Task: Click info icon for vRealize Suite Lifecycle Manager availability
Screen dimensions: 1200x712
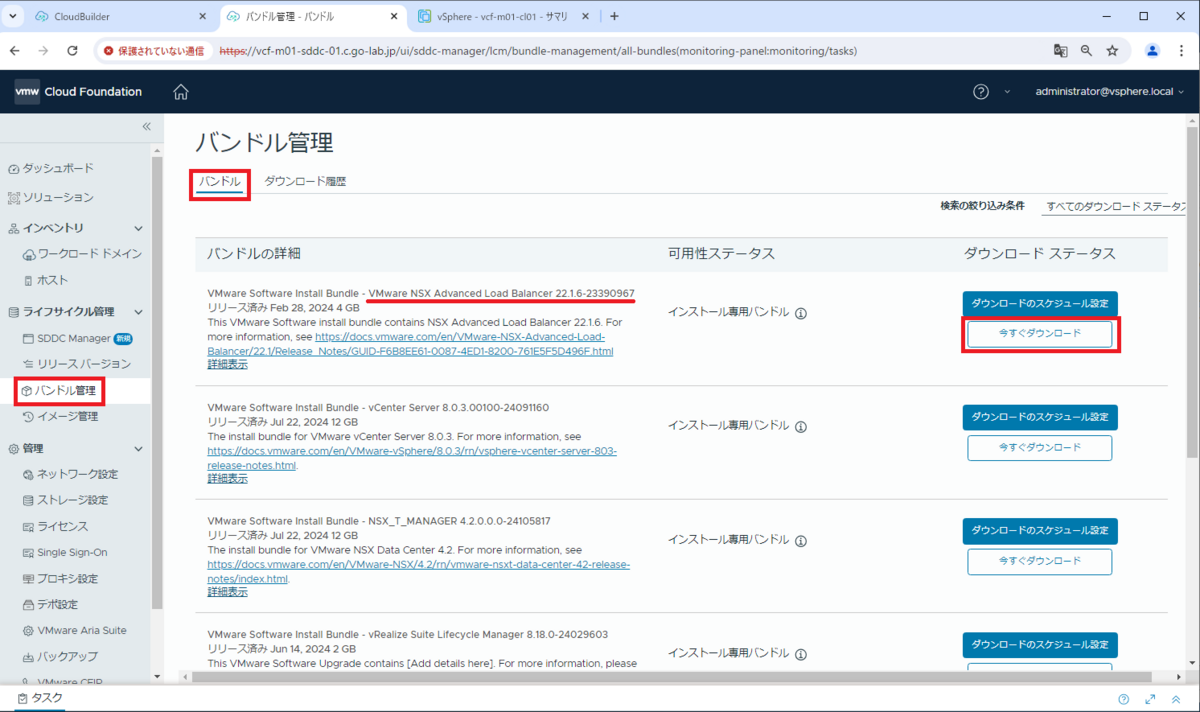Action: [x=801, y=653]
